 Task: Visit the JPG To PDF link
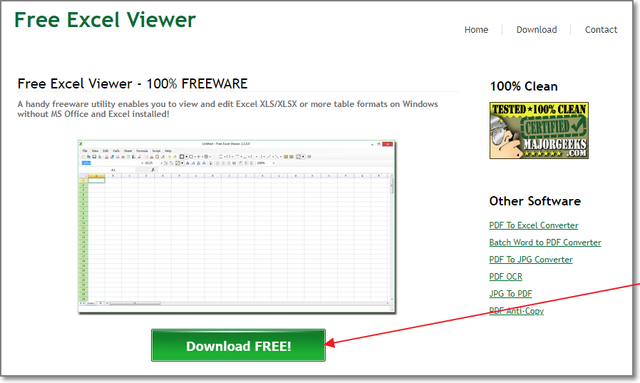coord(510,294)
